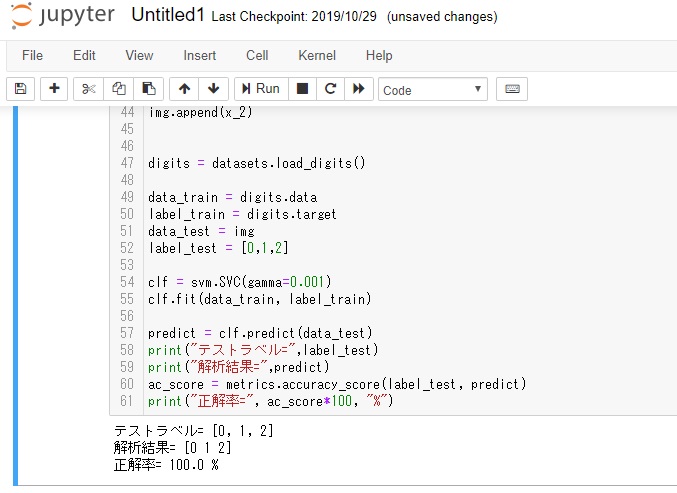Click the Jupyter logo
Viewport: 677px width, 493px height.
pyautogui.click(x=63, y=16)
